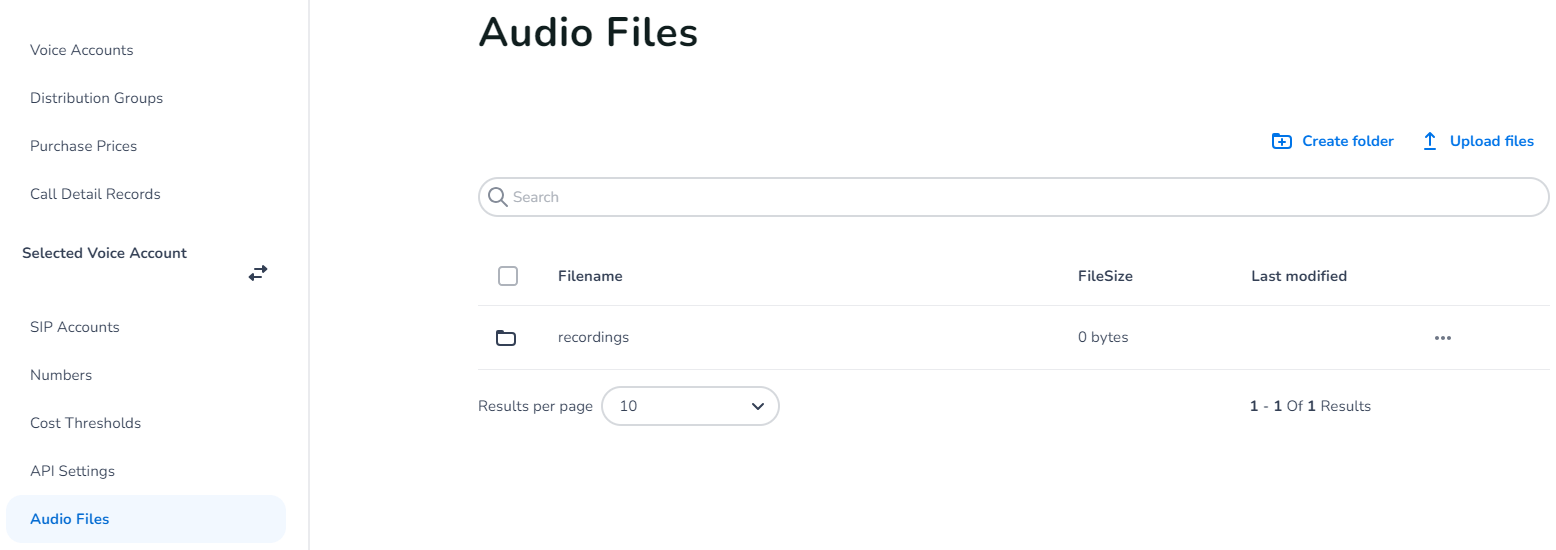Open the recordings folder by name
1556x550 pixels.
pos(593,337)
